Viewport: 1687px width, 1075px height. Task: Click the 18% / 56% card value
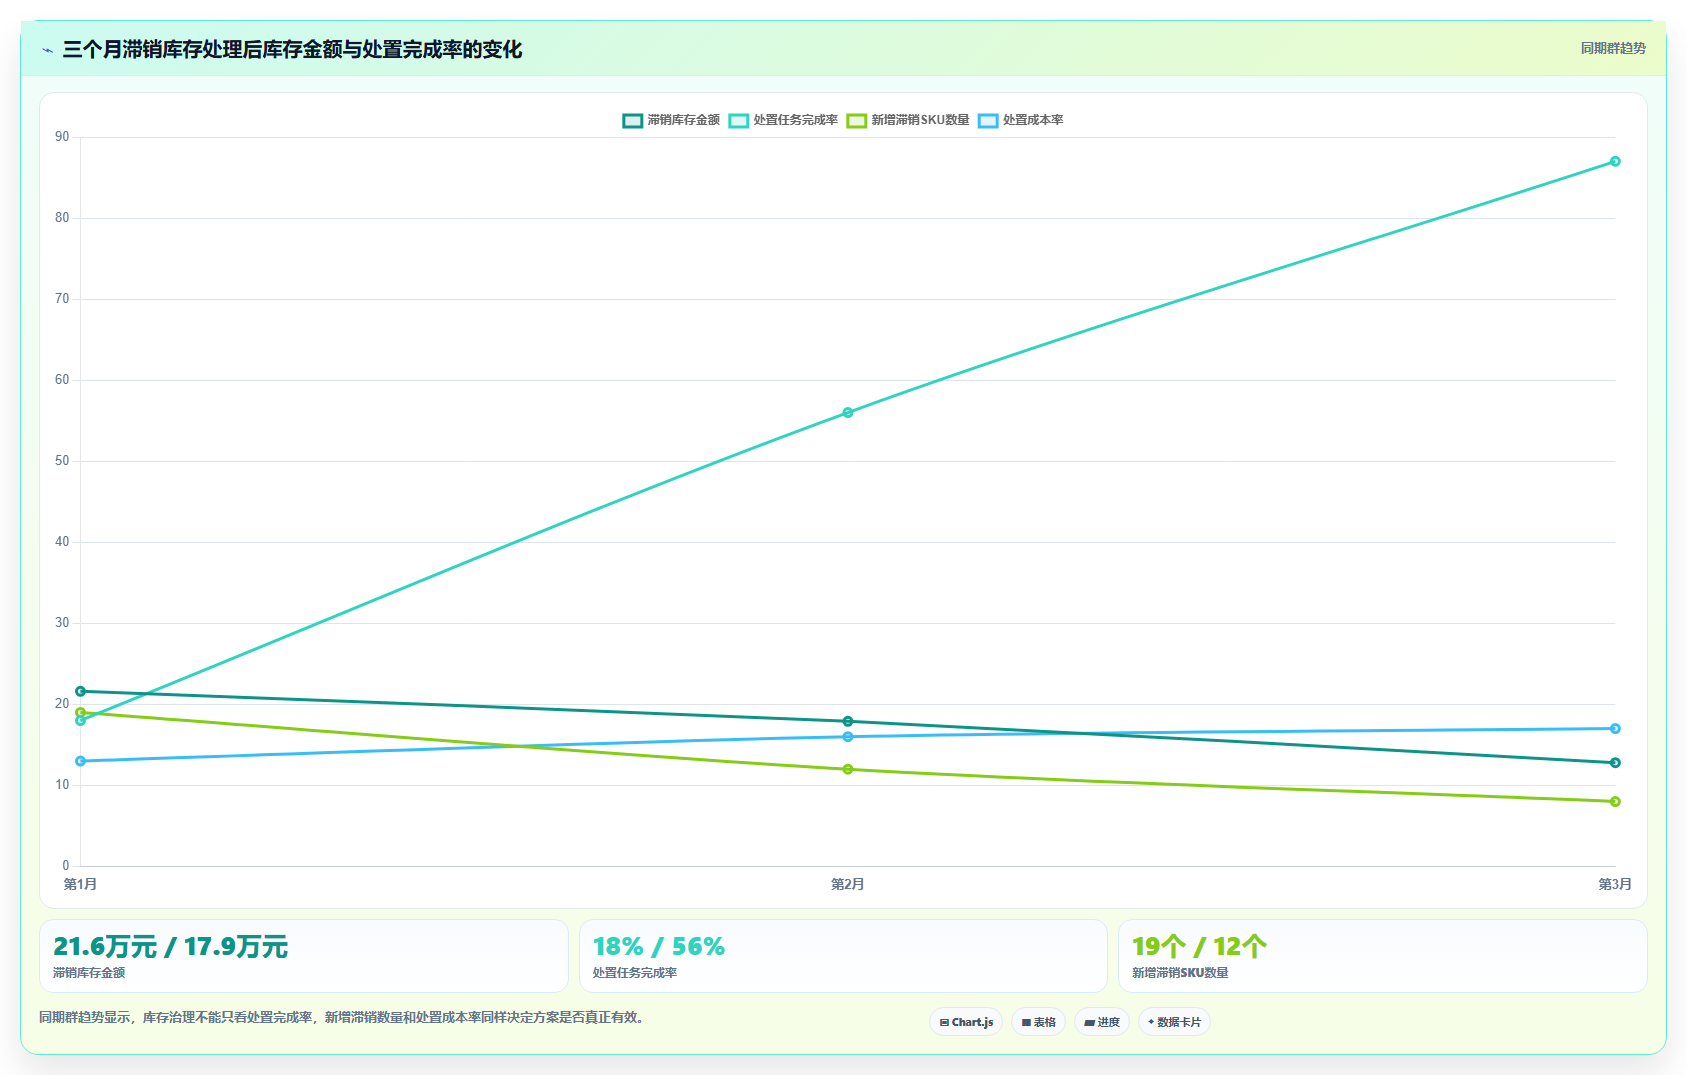click(658, 946)
